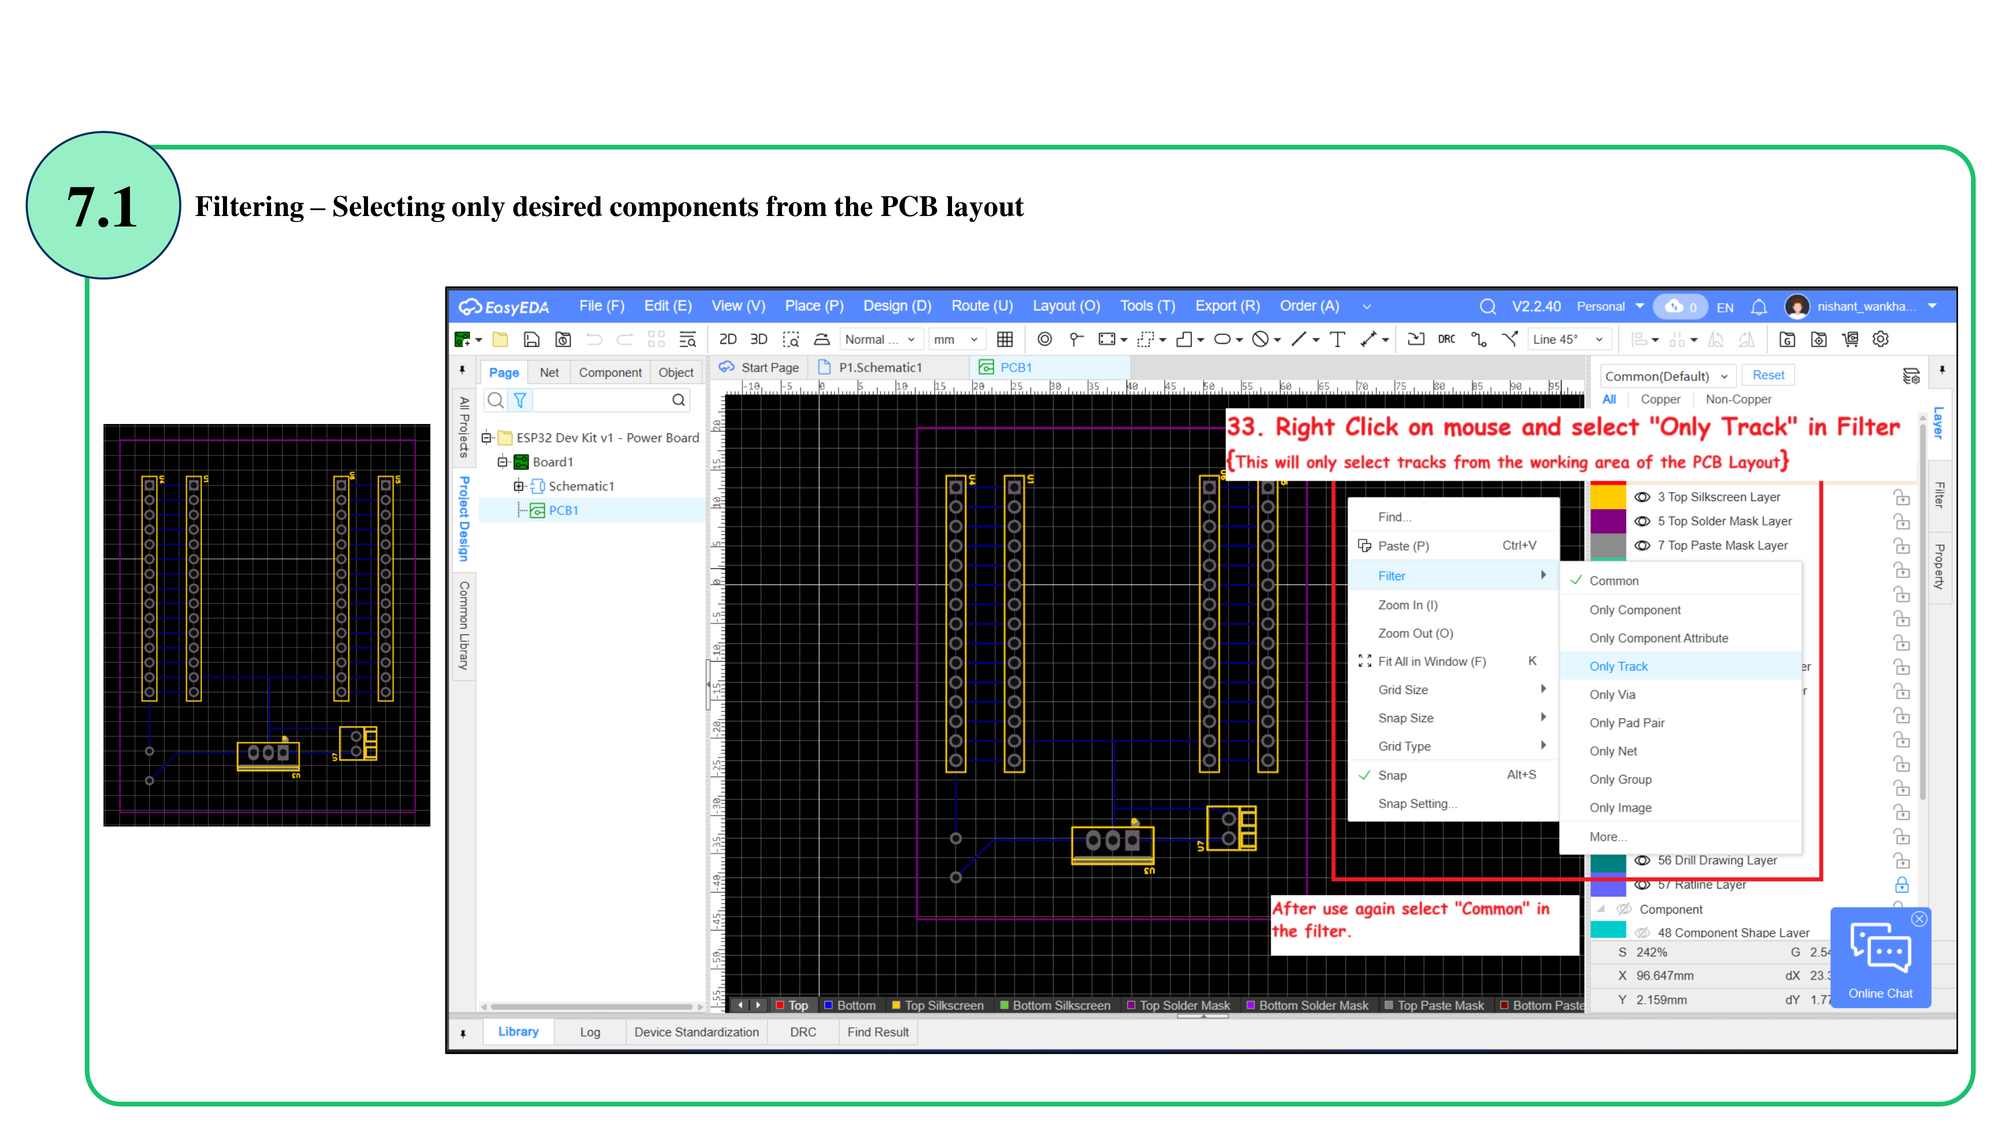Choose Only Track in filter submenu
This screenshot has height=1125, width=2000.
[x=1681, y=666]
